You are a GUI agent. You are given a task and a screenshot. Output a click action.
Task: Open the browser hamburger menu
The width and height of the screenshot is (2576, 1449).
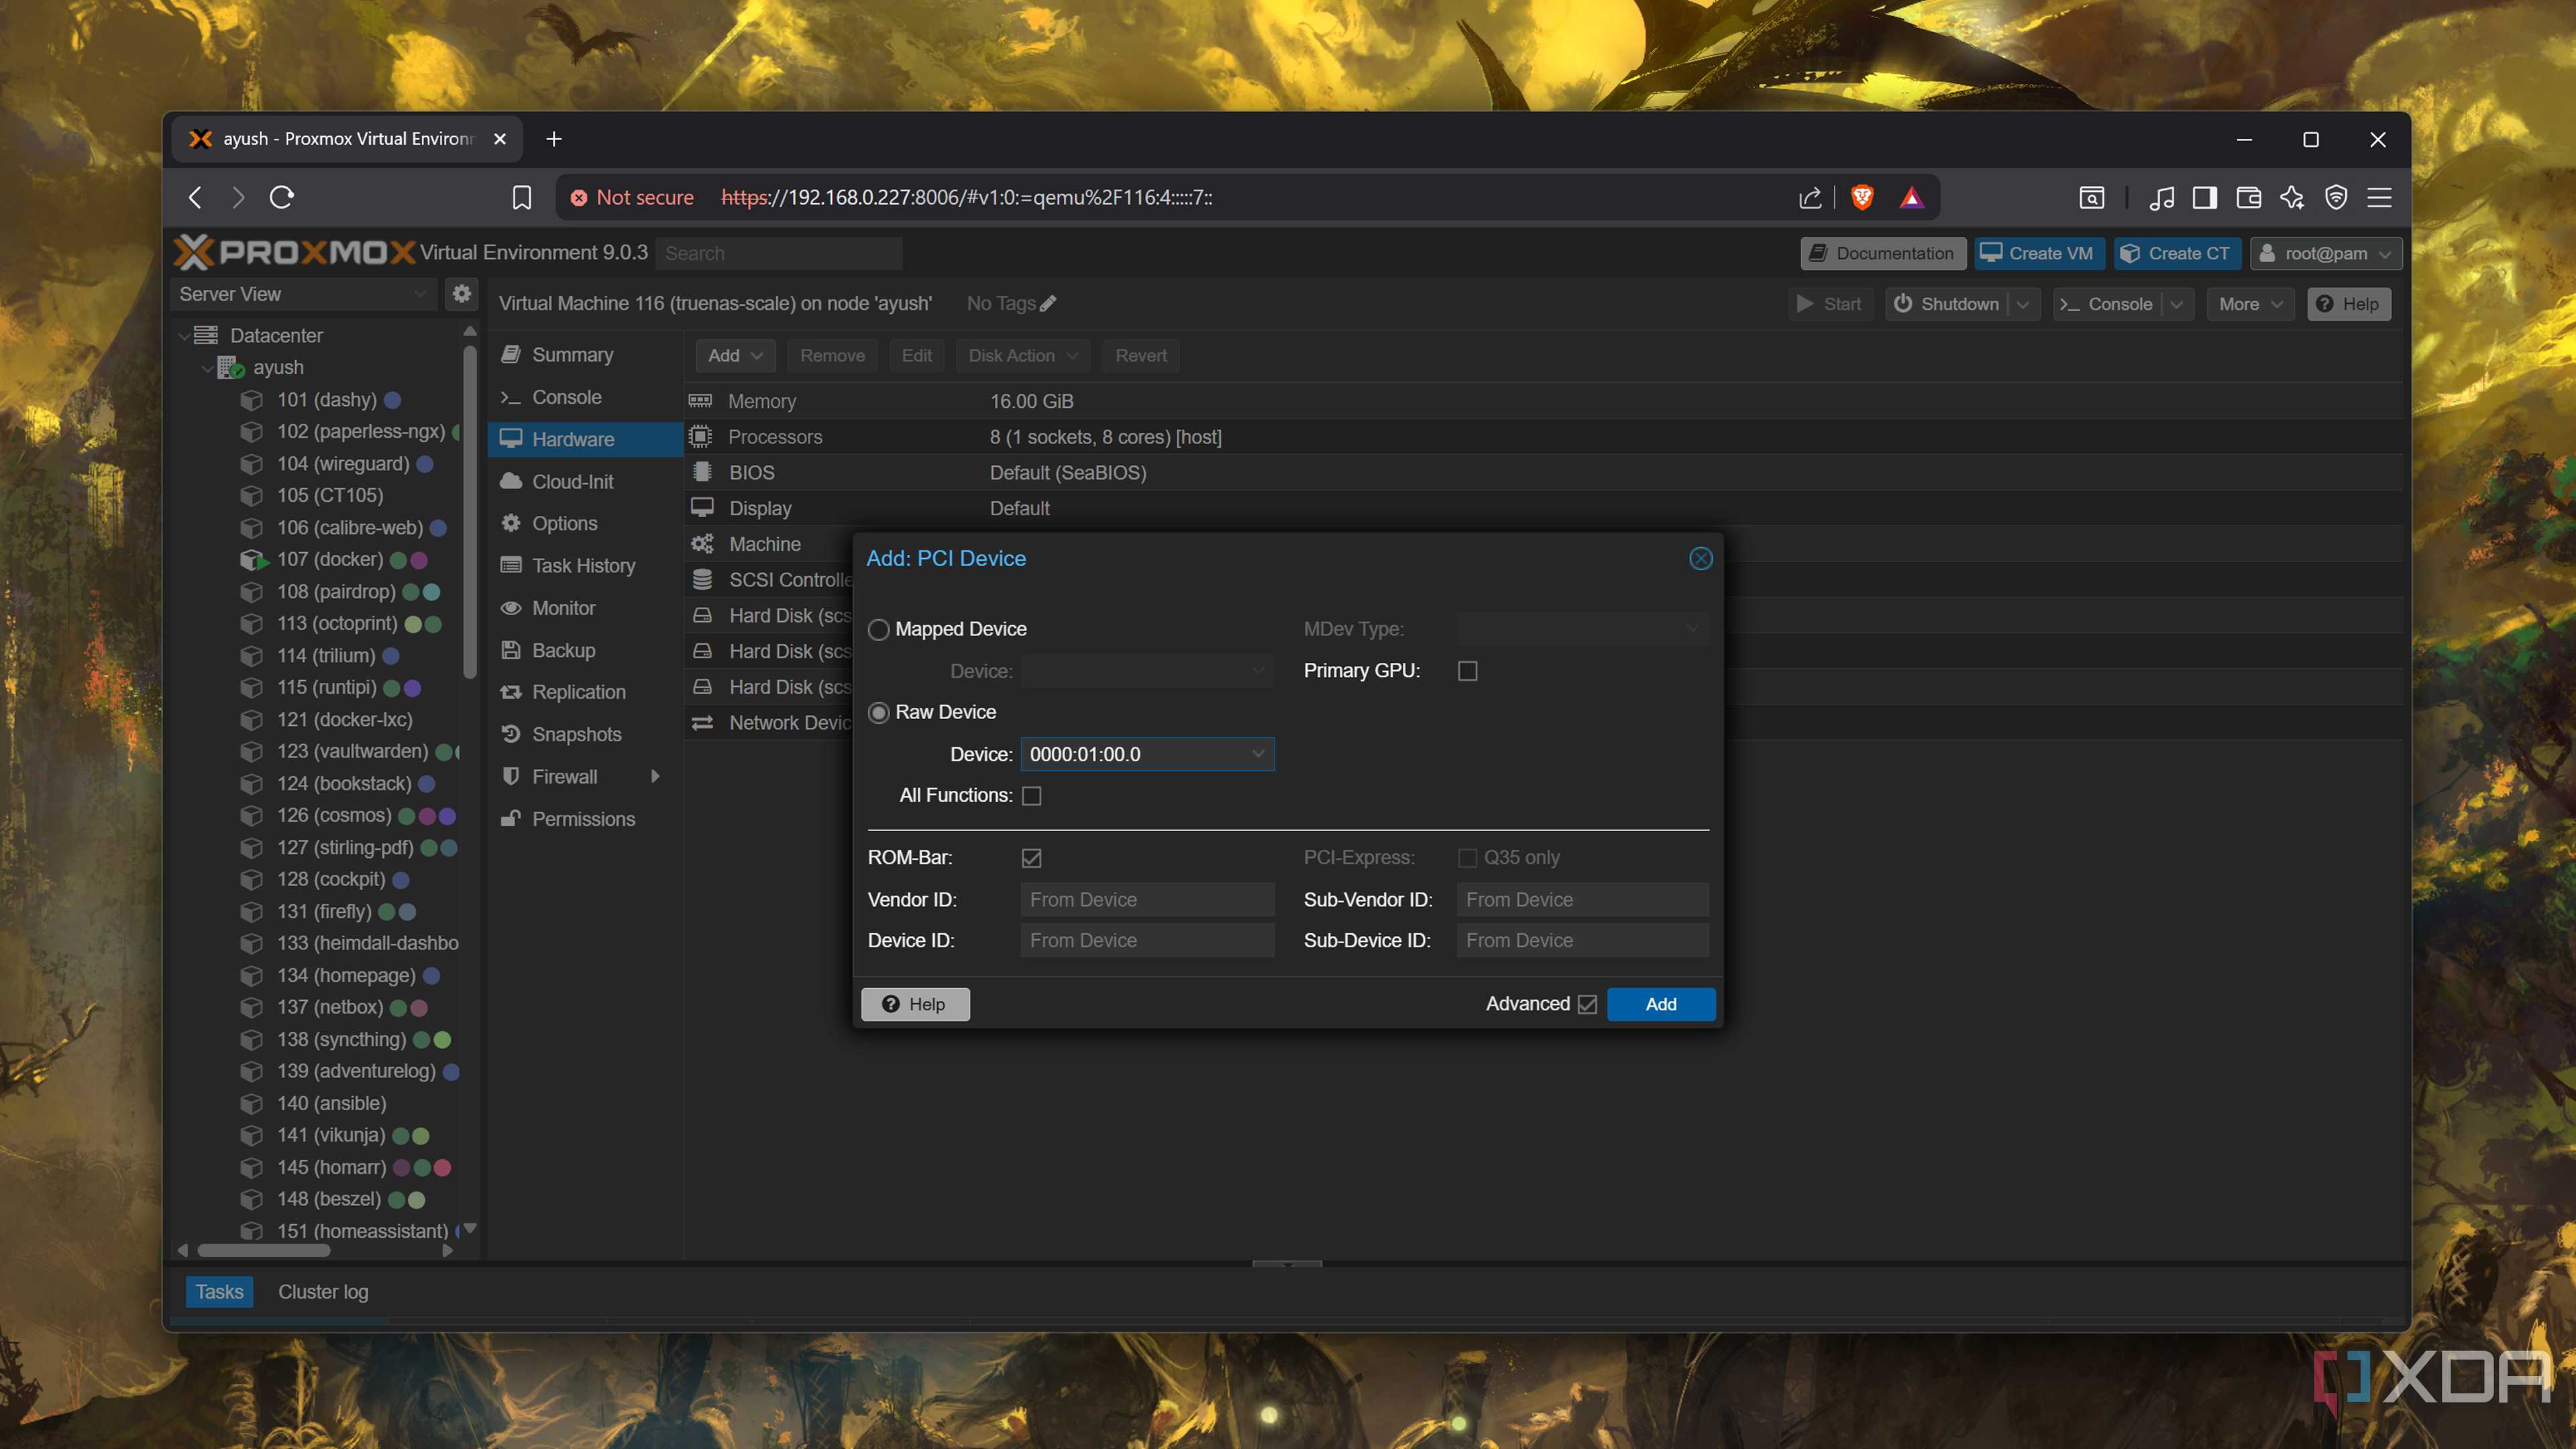(x=2379, y=197)
